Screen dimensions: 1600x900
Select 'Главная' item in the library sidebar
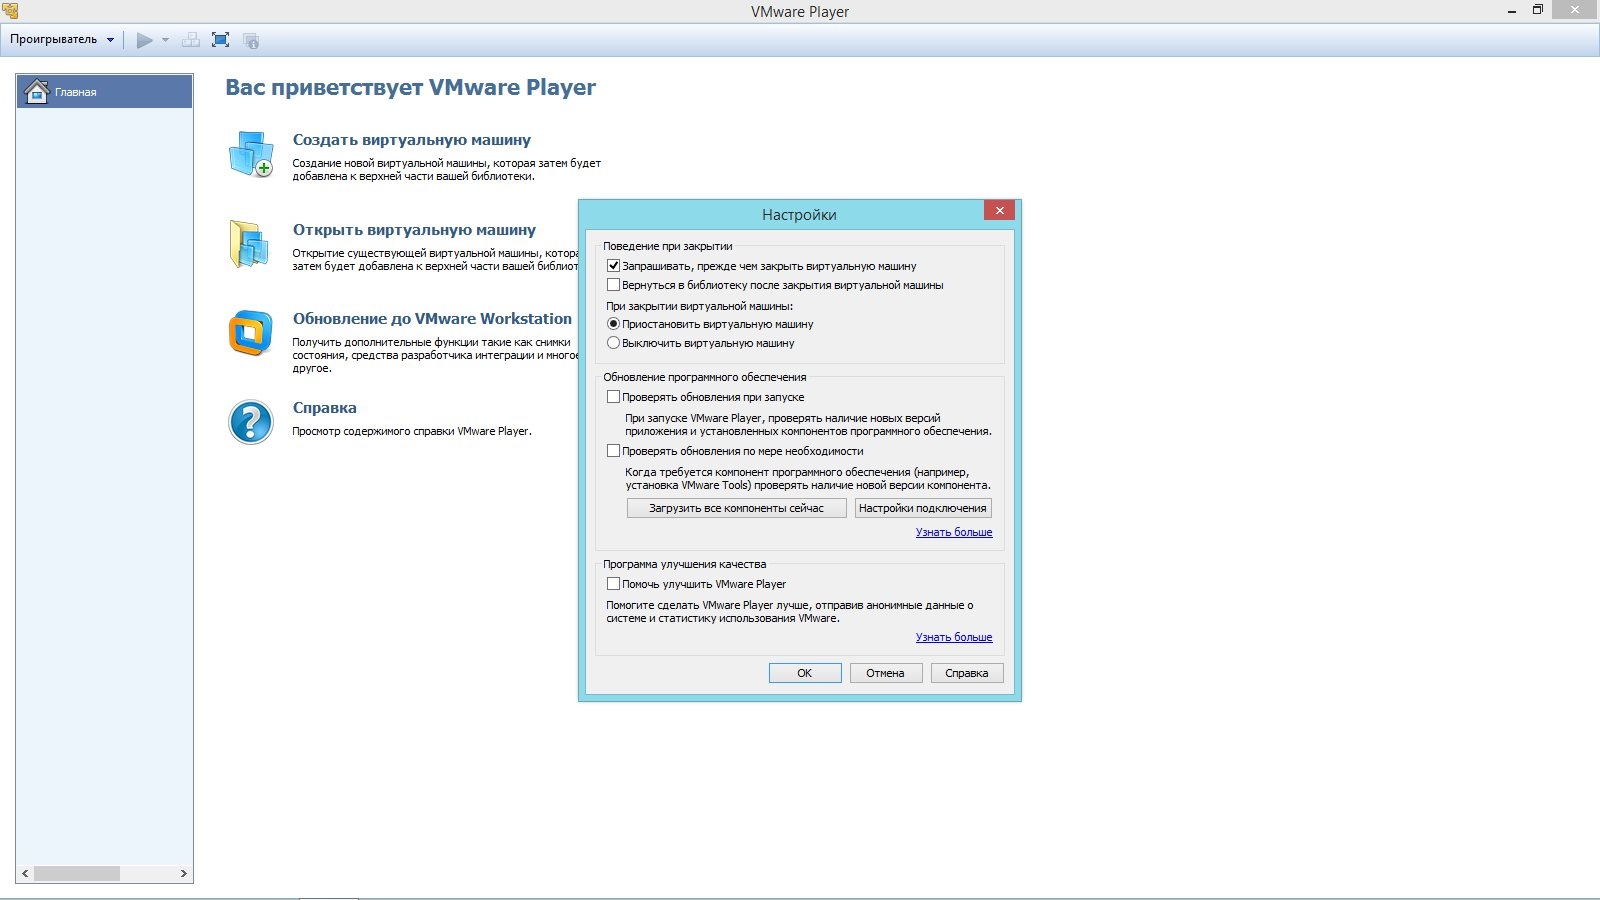coord(105,92)
